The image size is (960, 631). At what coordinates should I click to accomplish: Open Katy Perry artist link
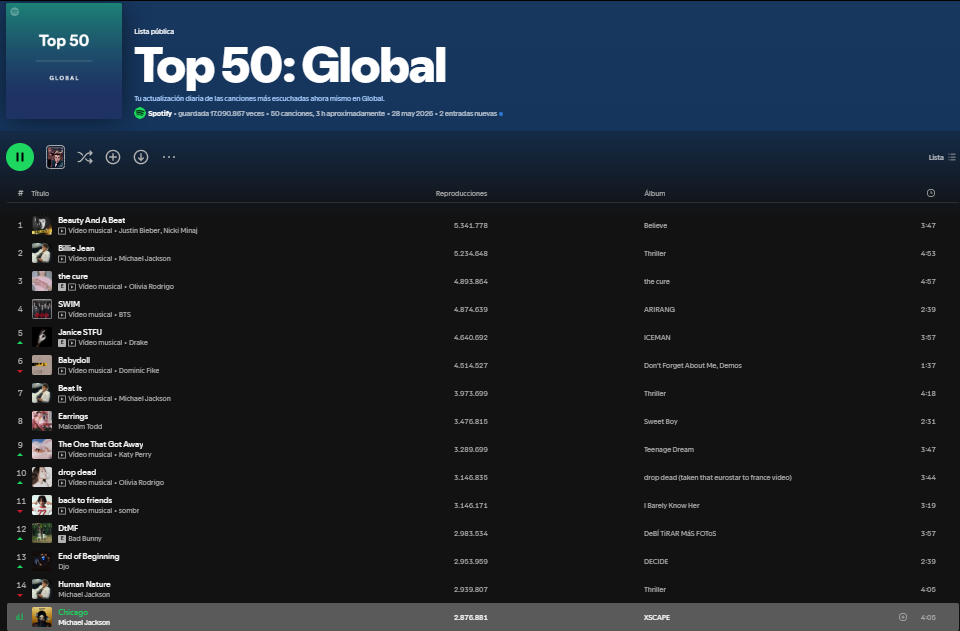(x=135, y=455)
